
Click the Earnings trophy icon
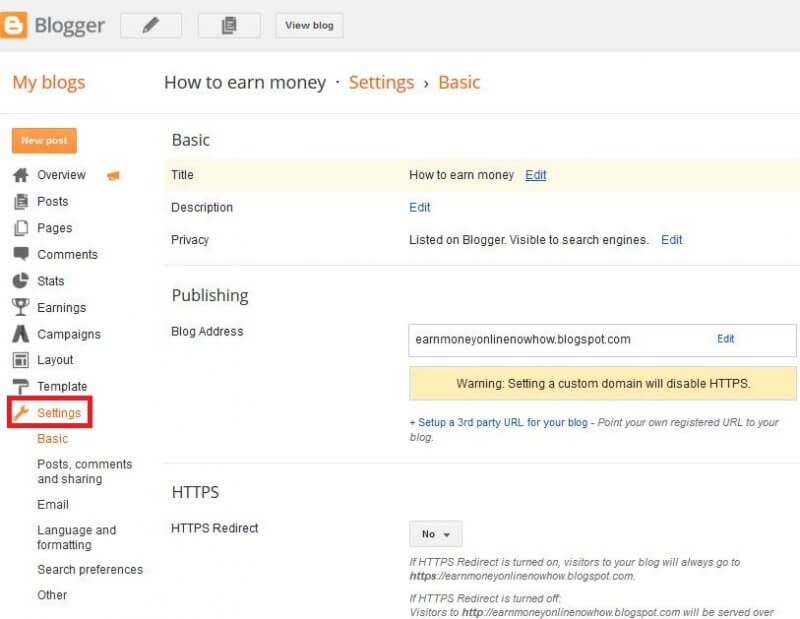tap(20, 307)
